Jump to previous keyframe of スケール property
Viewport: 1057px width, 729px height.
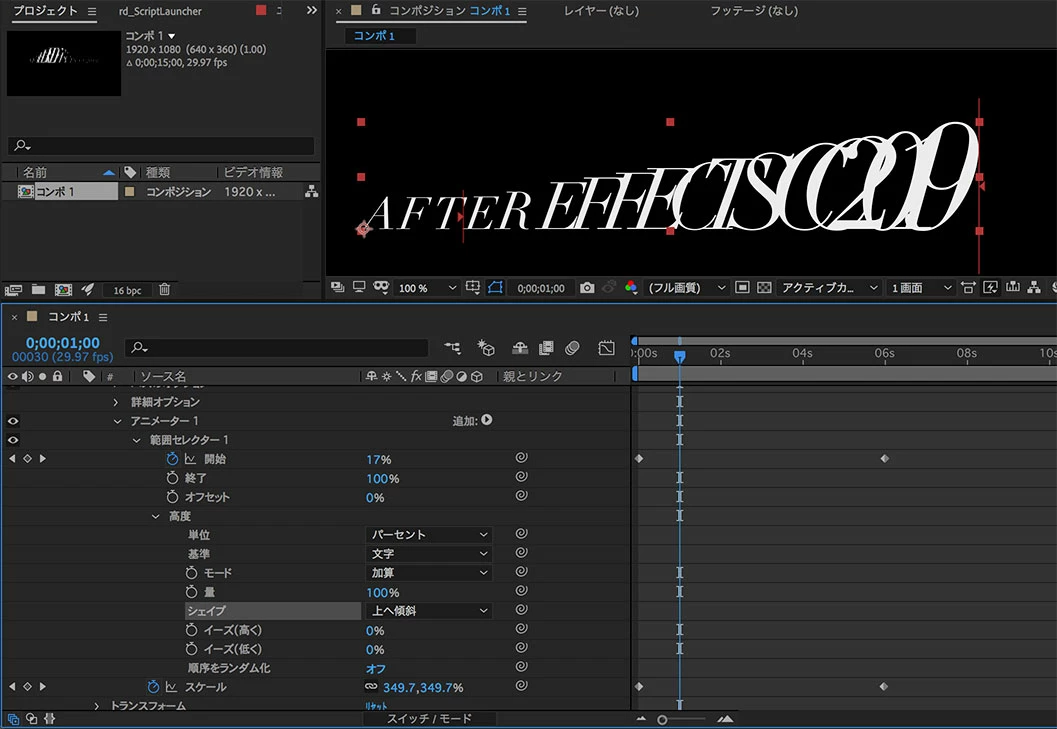click(x=11, y=687)
